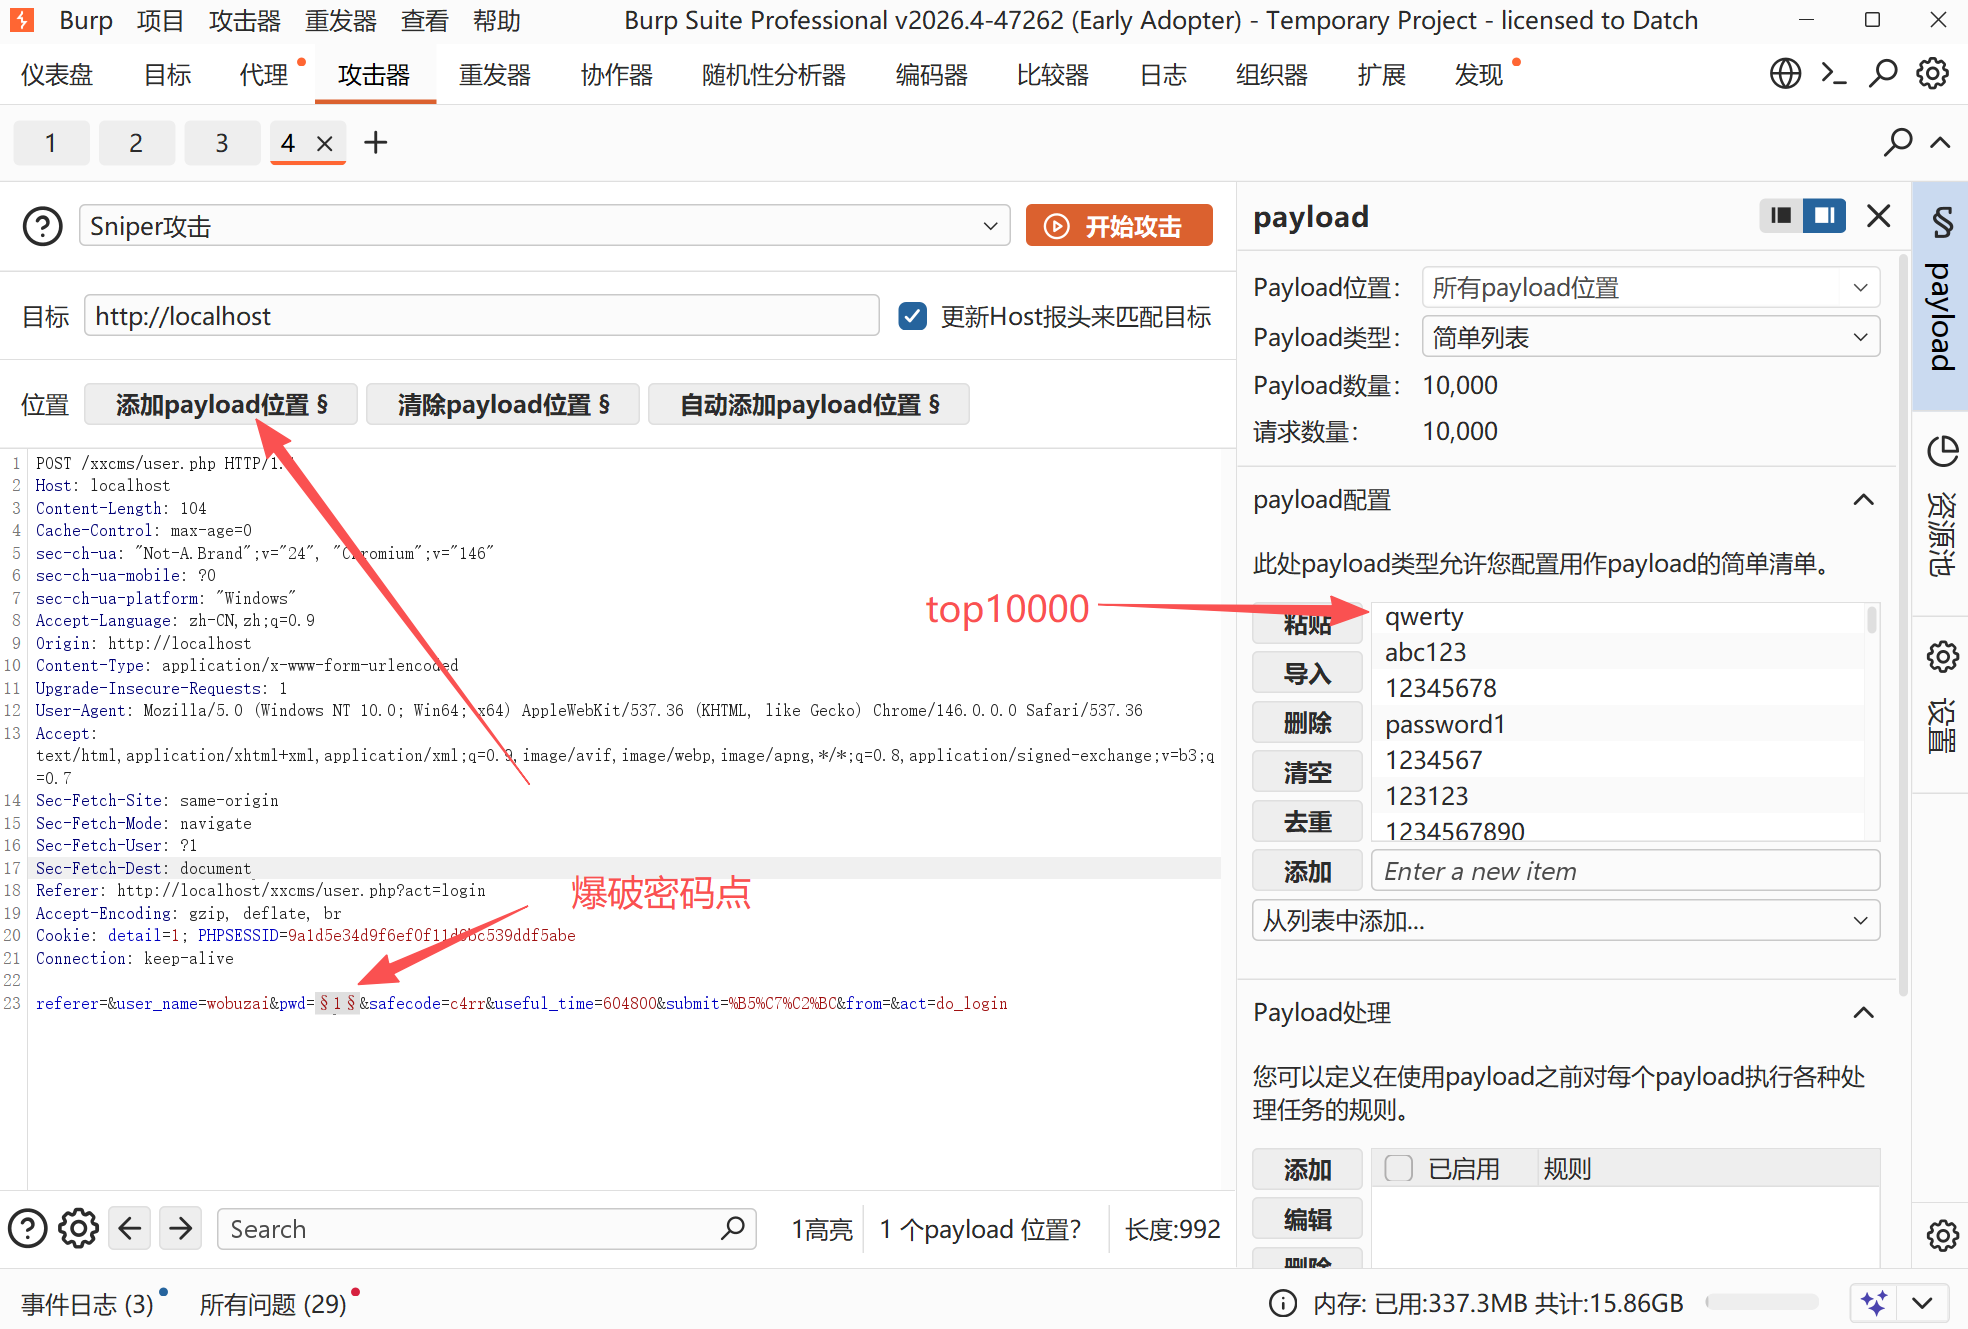Collapse the payload配置 section
1968x1329 pixels.
[1863, 500]
